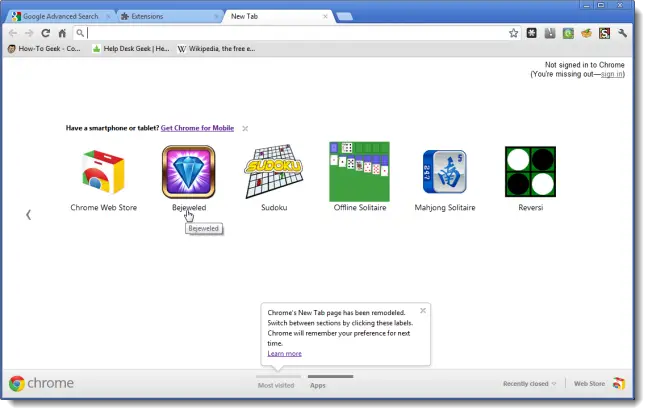Image resolution: width=650 pixels, height=415 pixels.
Task: Switch to the Apps section
Action: [x=330, y=383]
